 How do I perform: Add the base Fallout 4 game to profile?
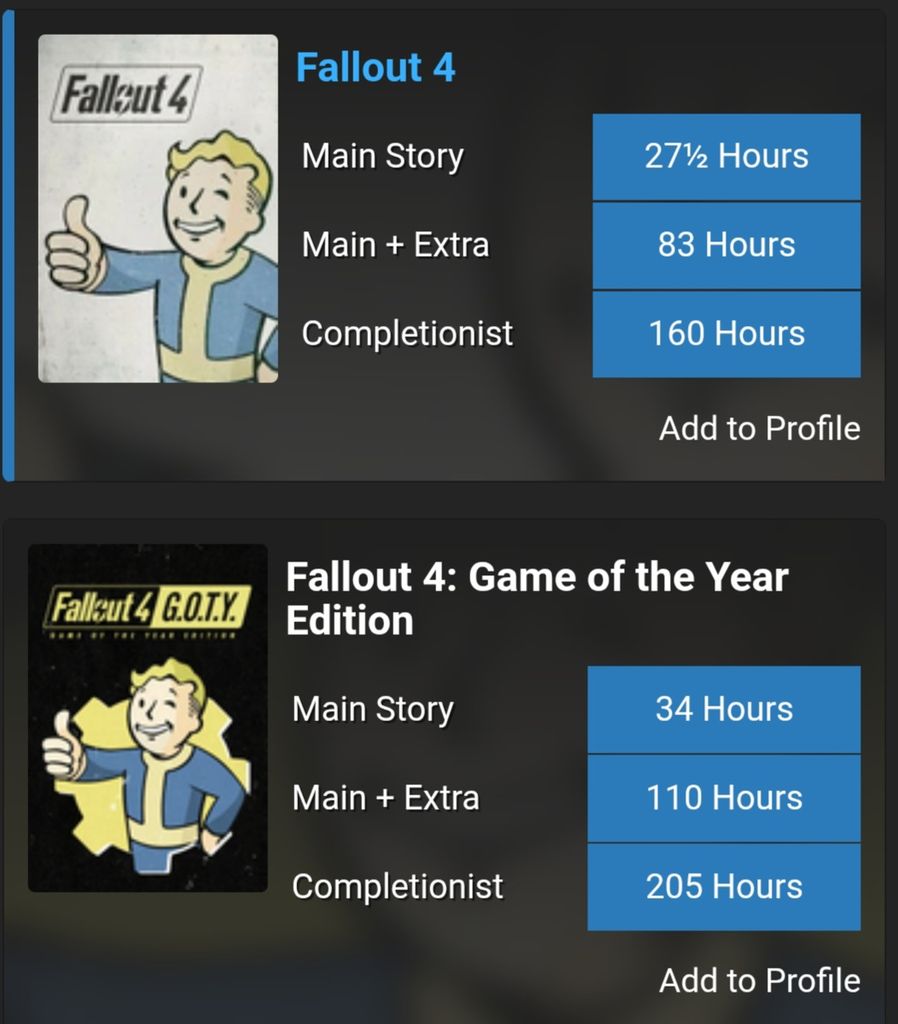[759, 428]
